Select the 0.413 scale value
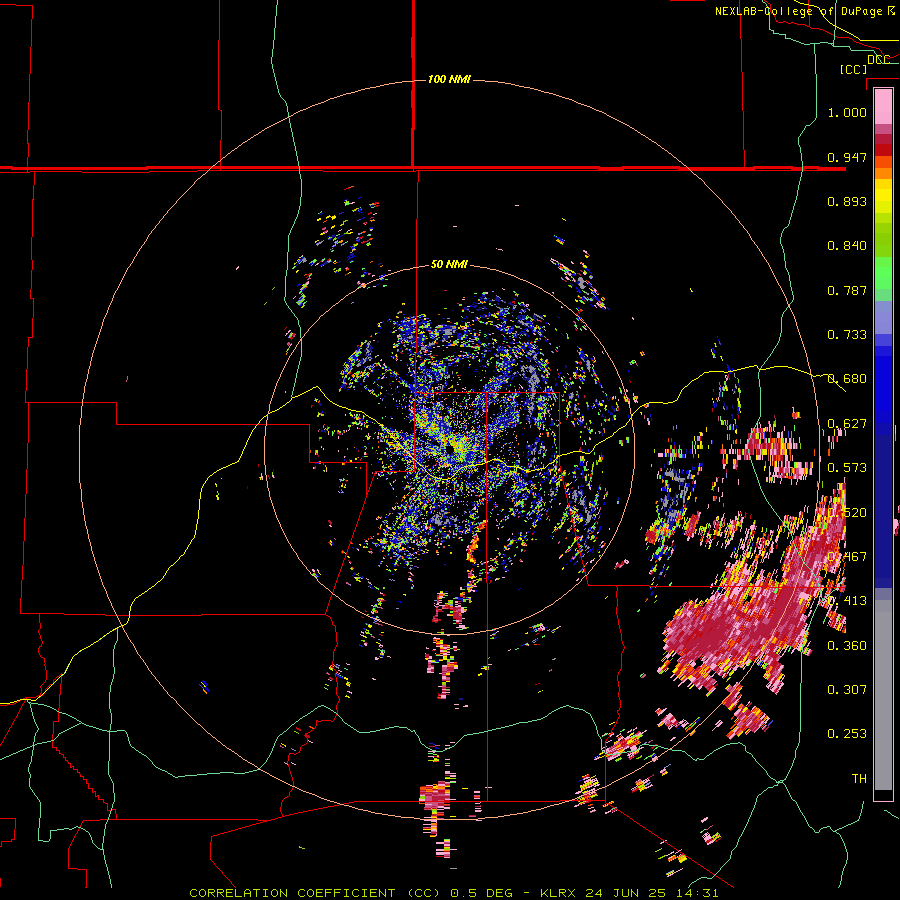Image resolution: width=900 pixels, height=900 pixels. click(x=847, y=601)
